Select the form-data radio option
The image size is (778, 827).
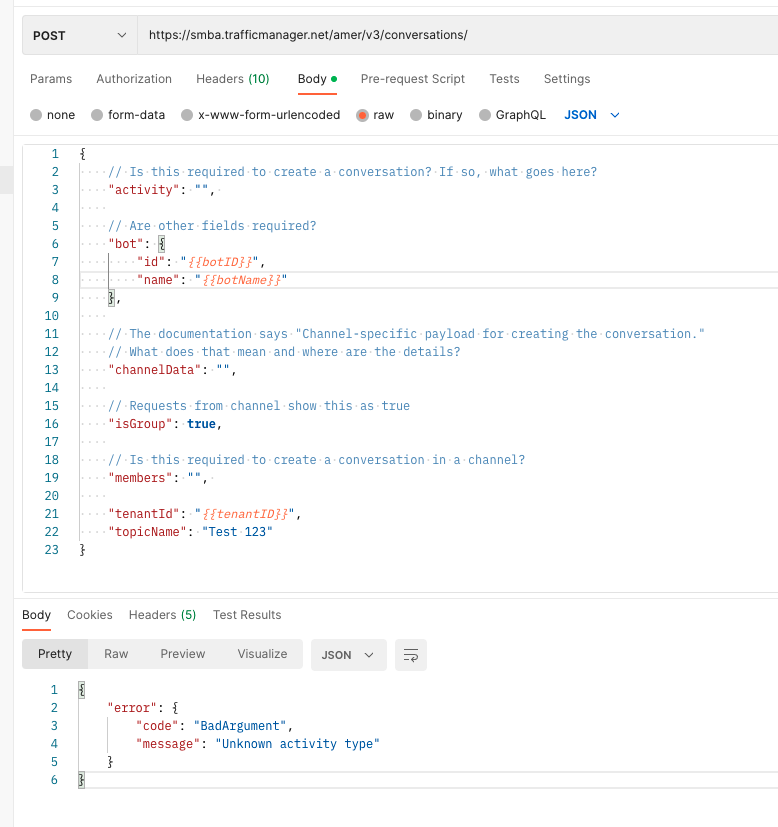coord(97,115)
